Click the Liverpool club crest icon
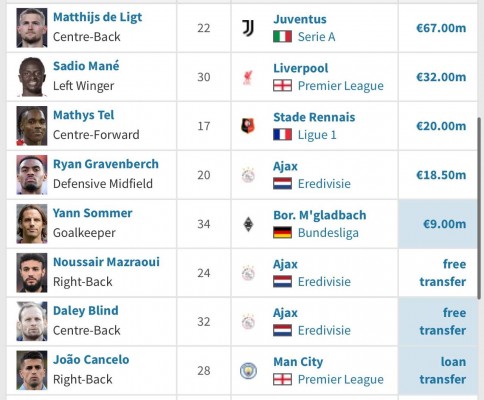This screenshot has width=484, height=400. 248,77
